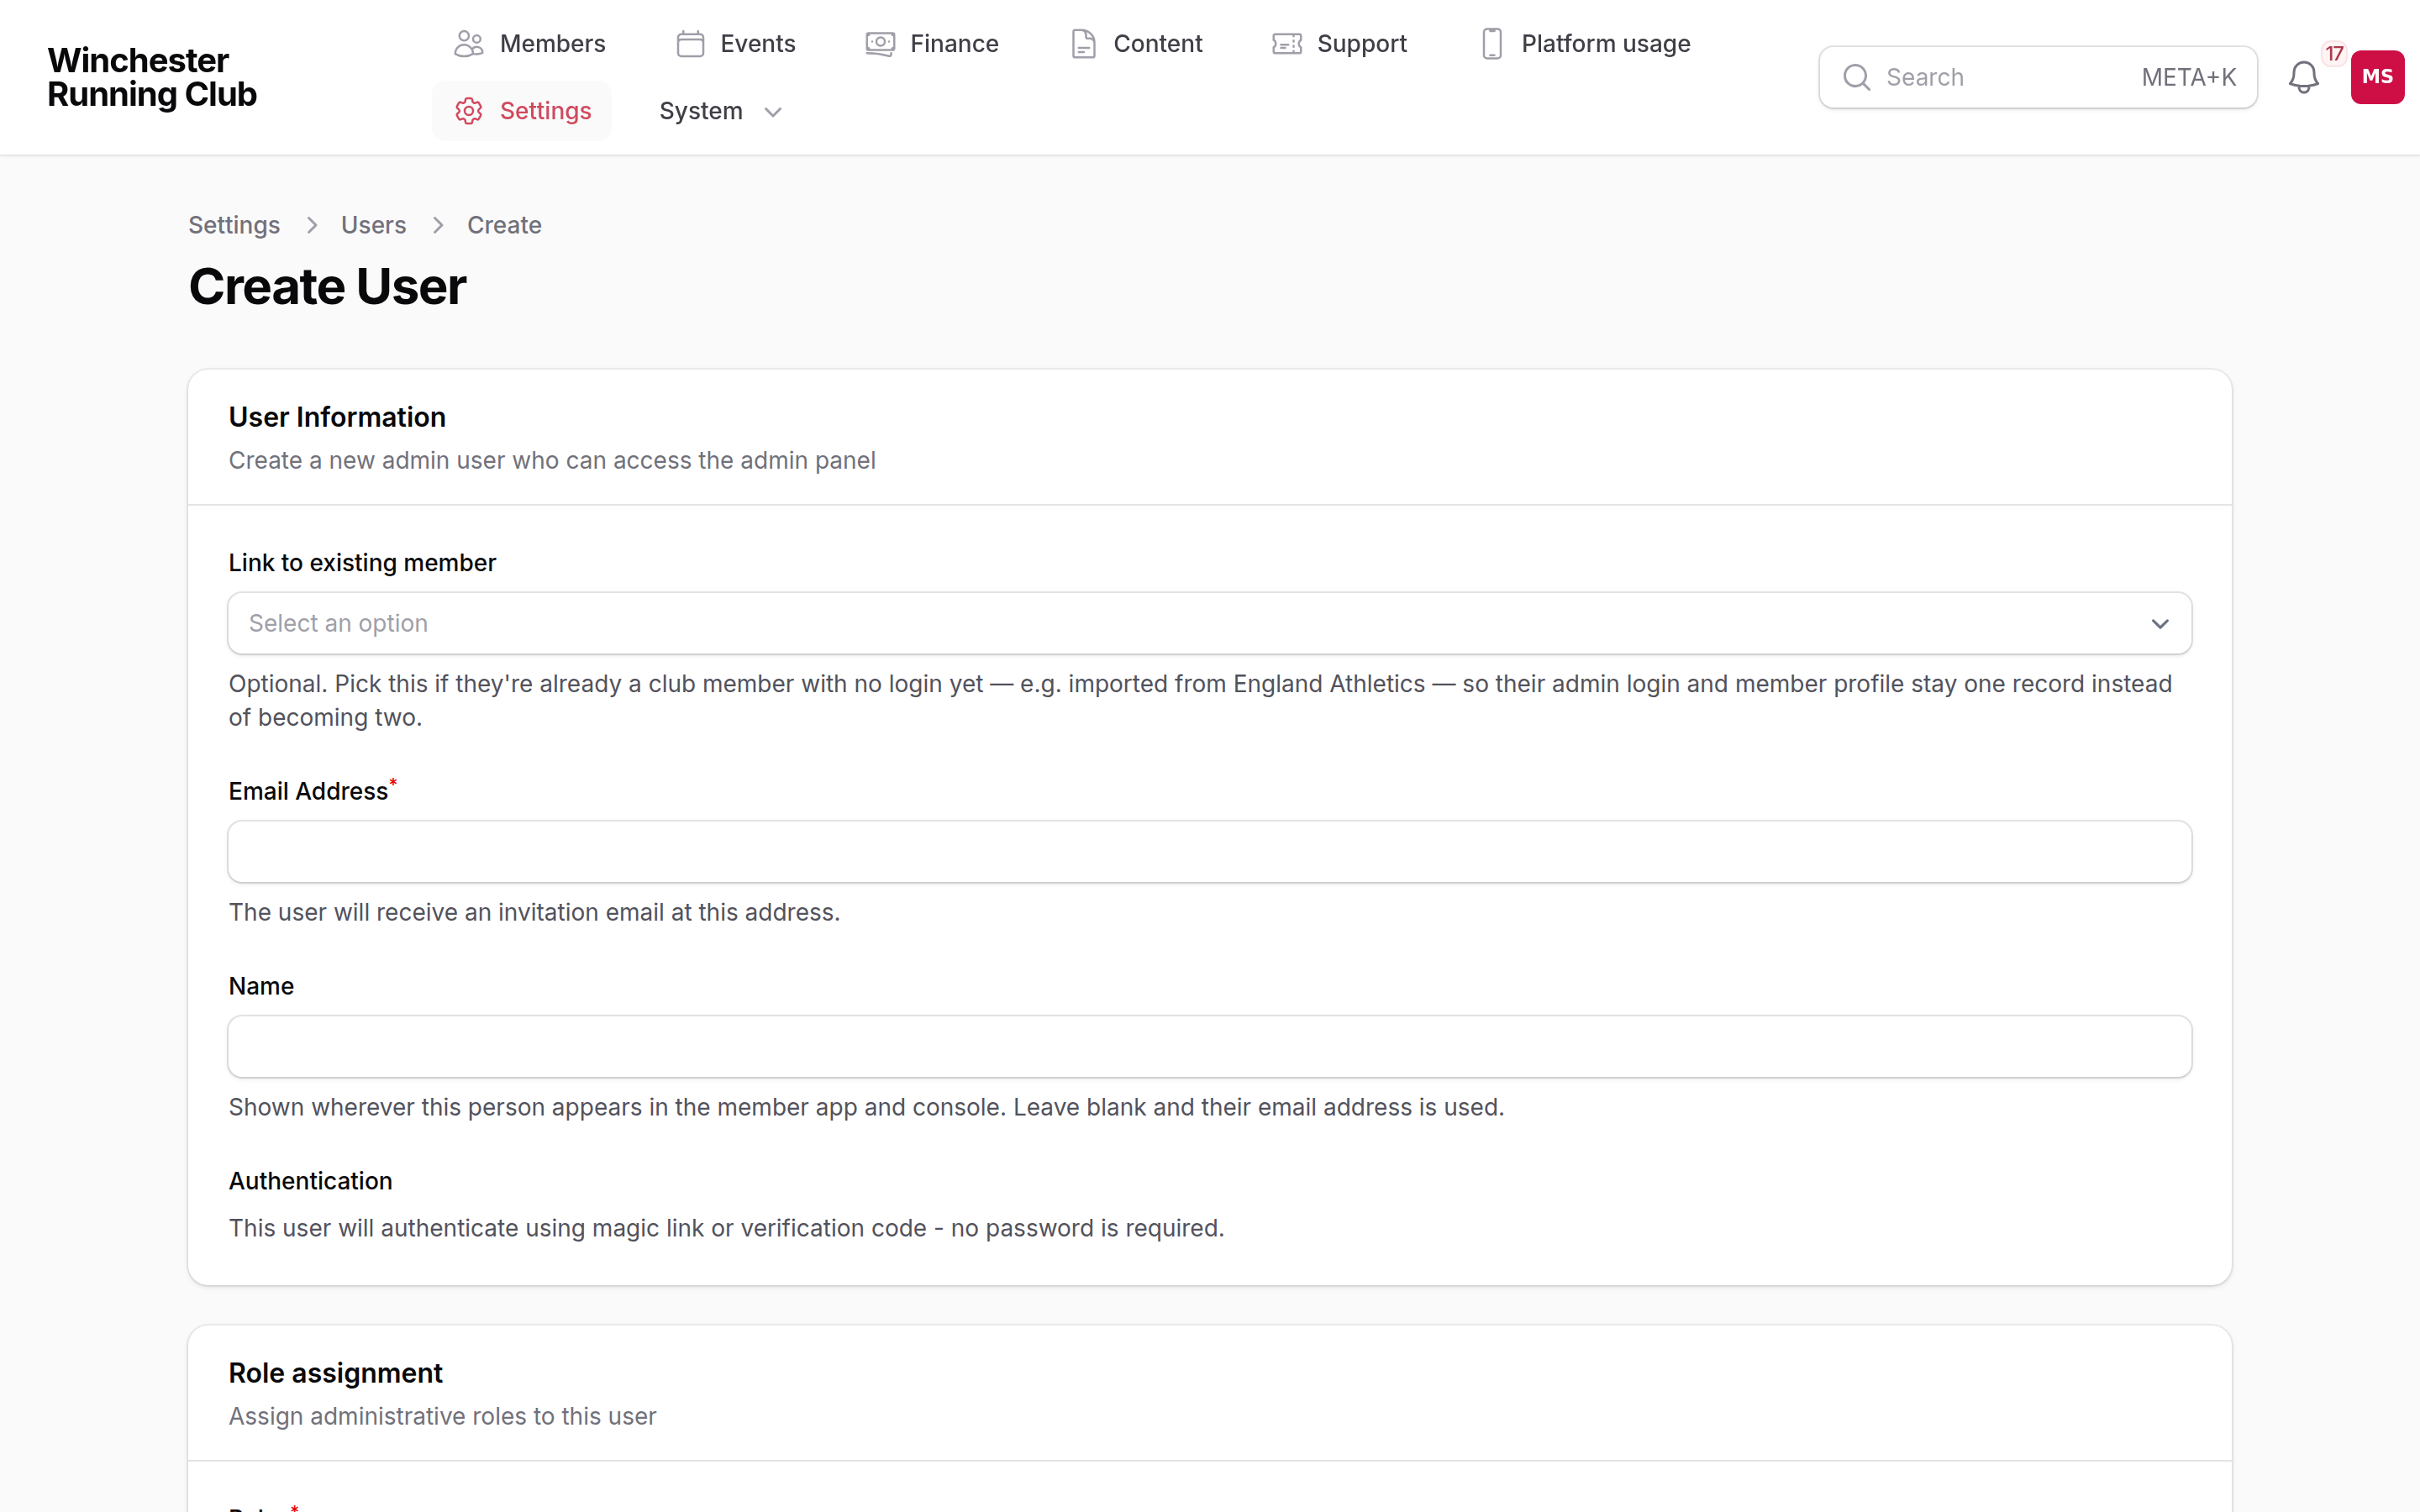Open the System nav menu
The height and width of the screenshot is (1512, 2420).
tap(720, 111)
